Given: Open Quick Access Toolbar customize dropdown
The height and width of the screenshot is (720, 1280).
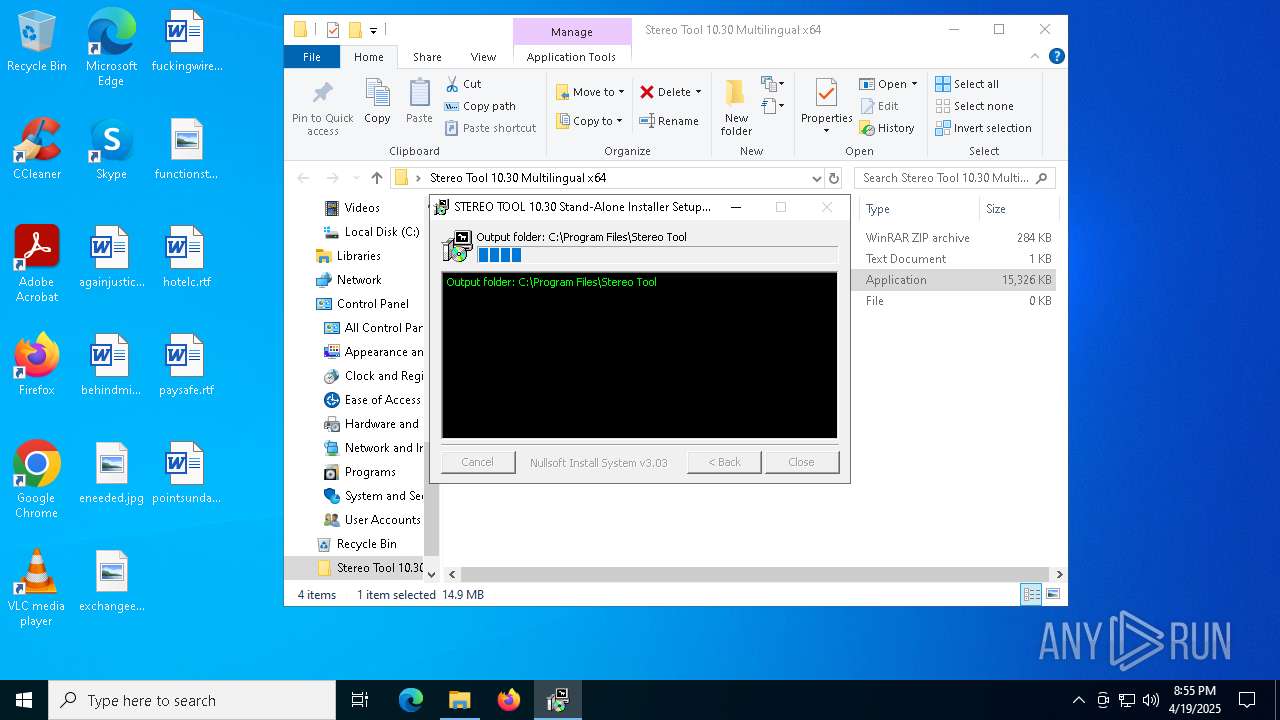Looking at the screenshot, I should click(374, 30).
